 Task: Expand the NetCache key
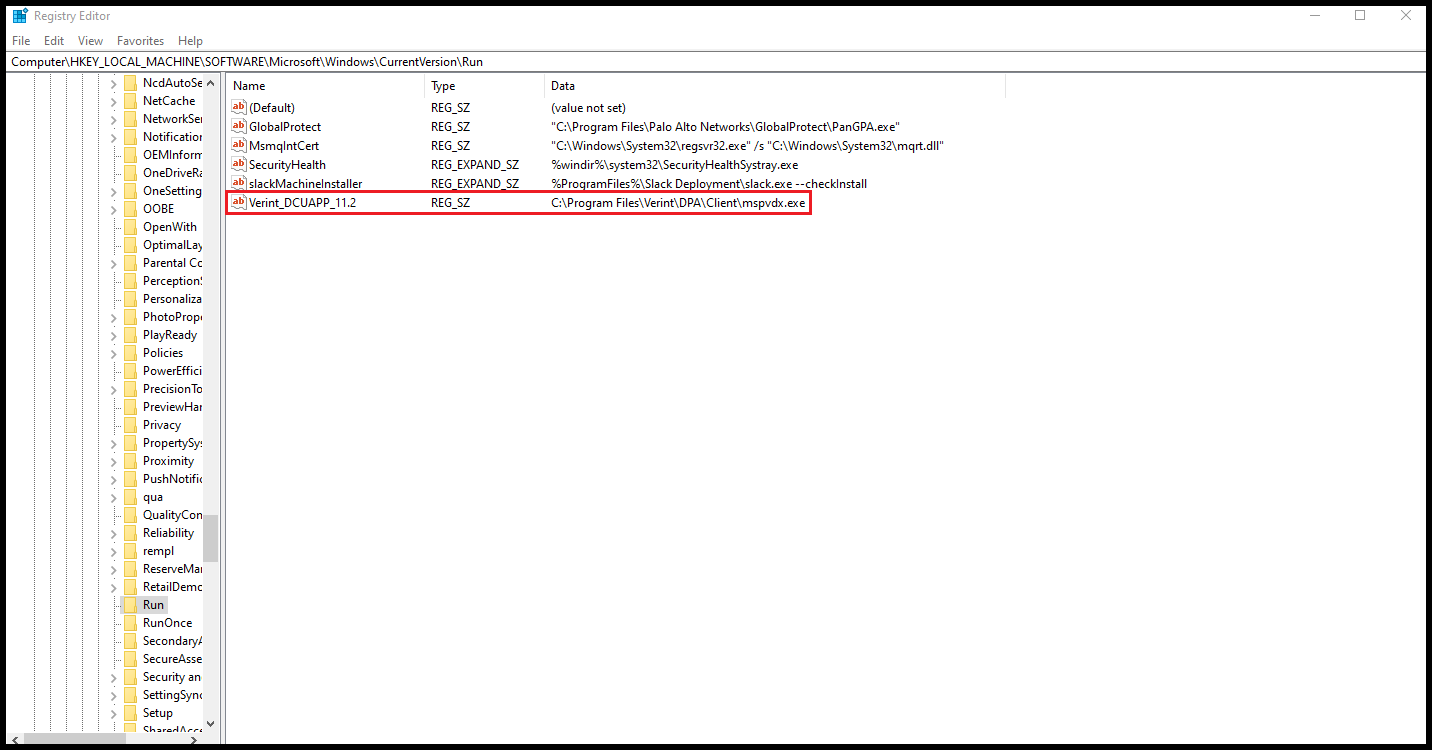[114, 101]
